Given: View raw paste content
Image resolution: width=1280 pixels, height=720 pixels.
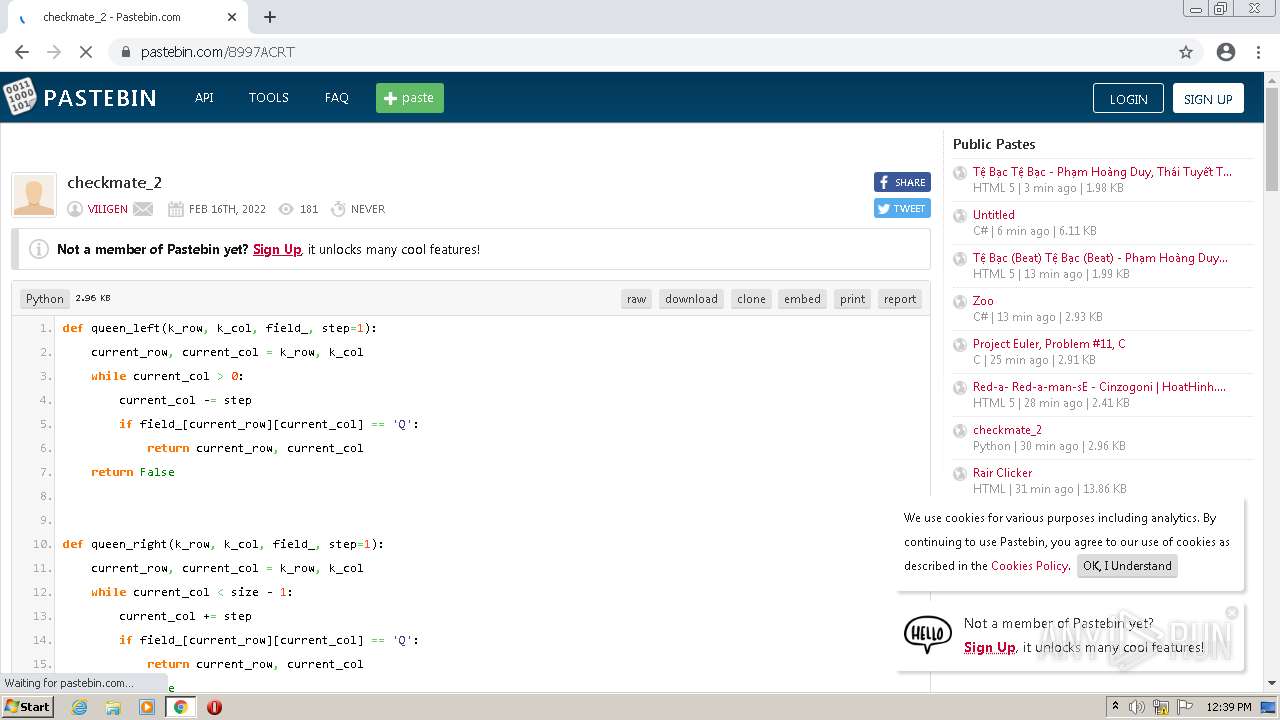Looking at the screenshot, I should [637, 299].
